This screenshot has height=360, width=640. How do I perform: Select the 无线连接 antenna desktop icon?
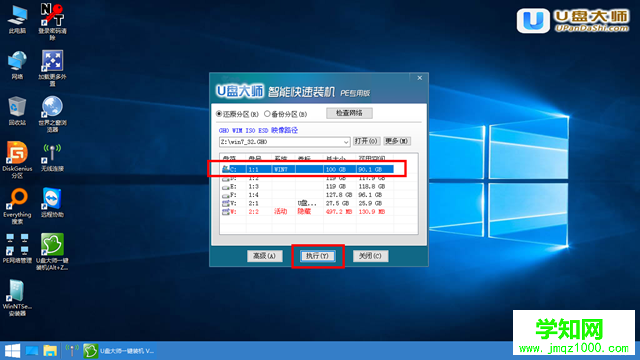click(x=52, y=157)
